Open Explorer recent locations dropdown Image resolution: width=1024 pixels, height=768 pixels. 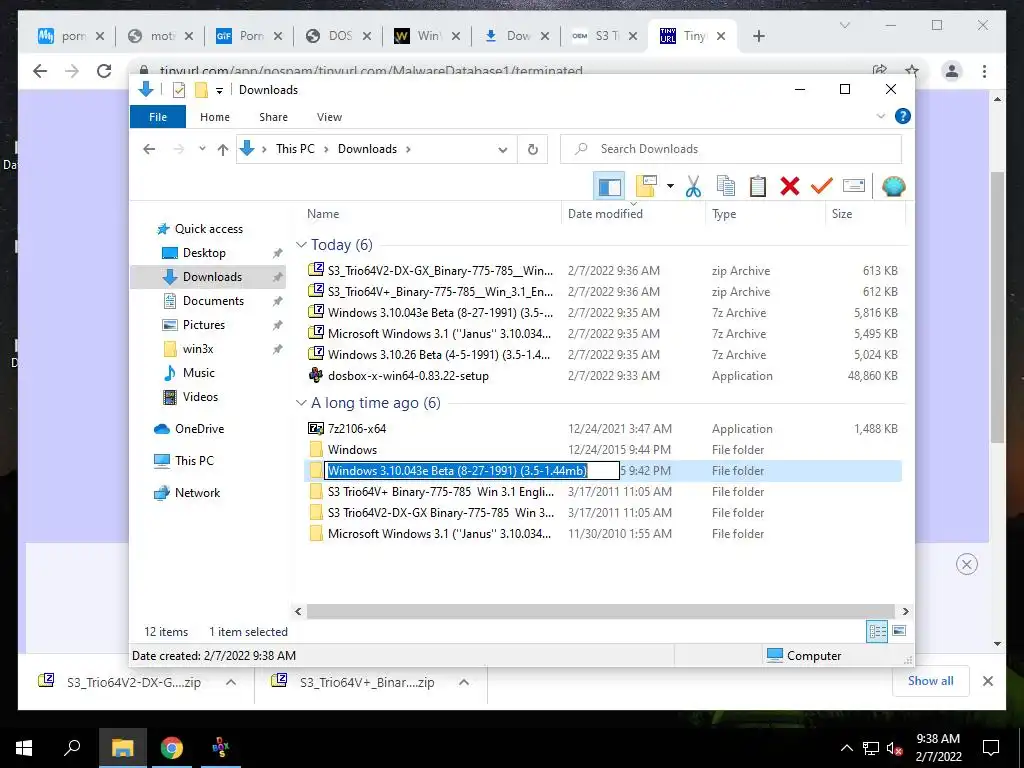pyautogui.click(x=202, y=149)
